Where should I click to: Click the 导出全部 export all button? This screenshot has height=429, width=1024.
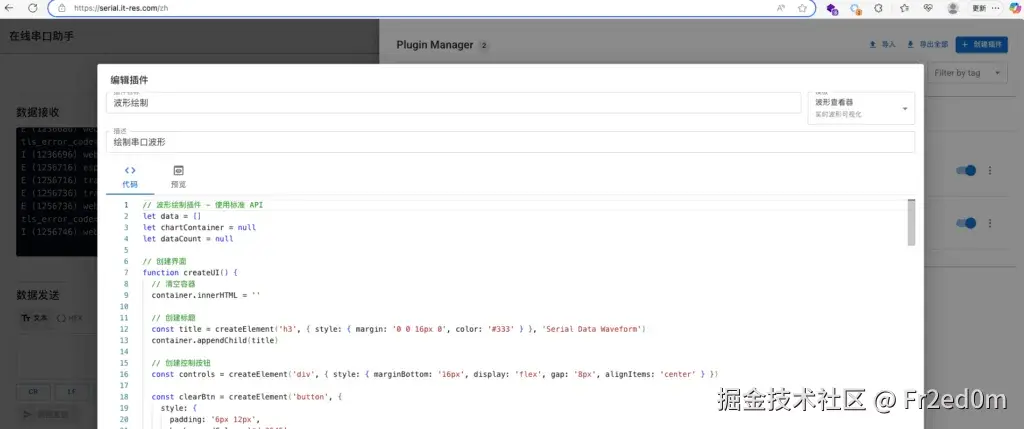(927, 44)
